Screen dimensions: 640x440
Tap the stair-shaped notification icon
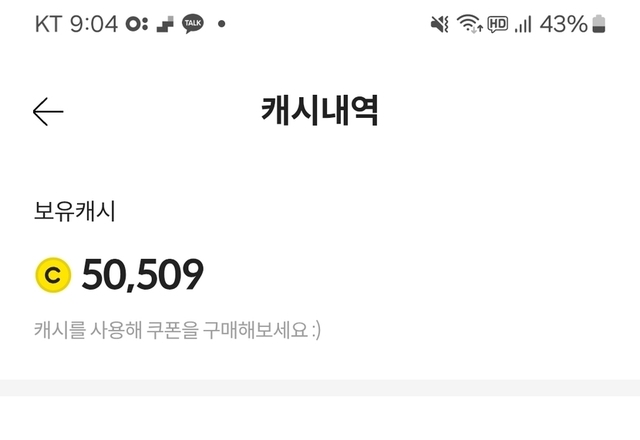(x=165, y=24)
